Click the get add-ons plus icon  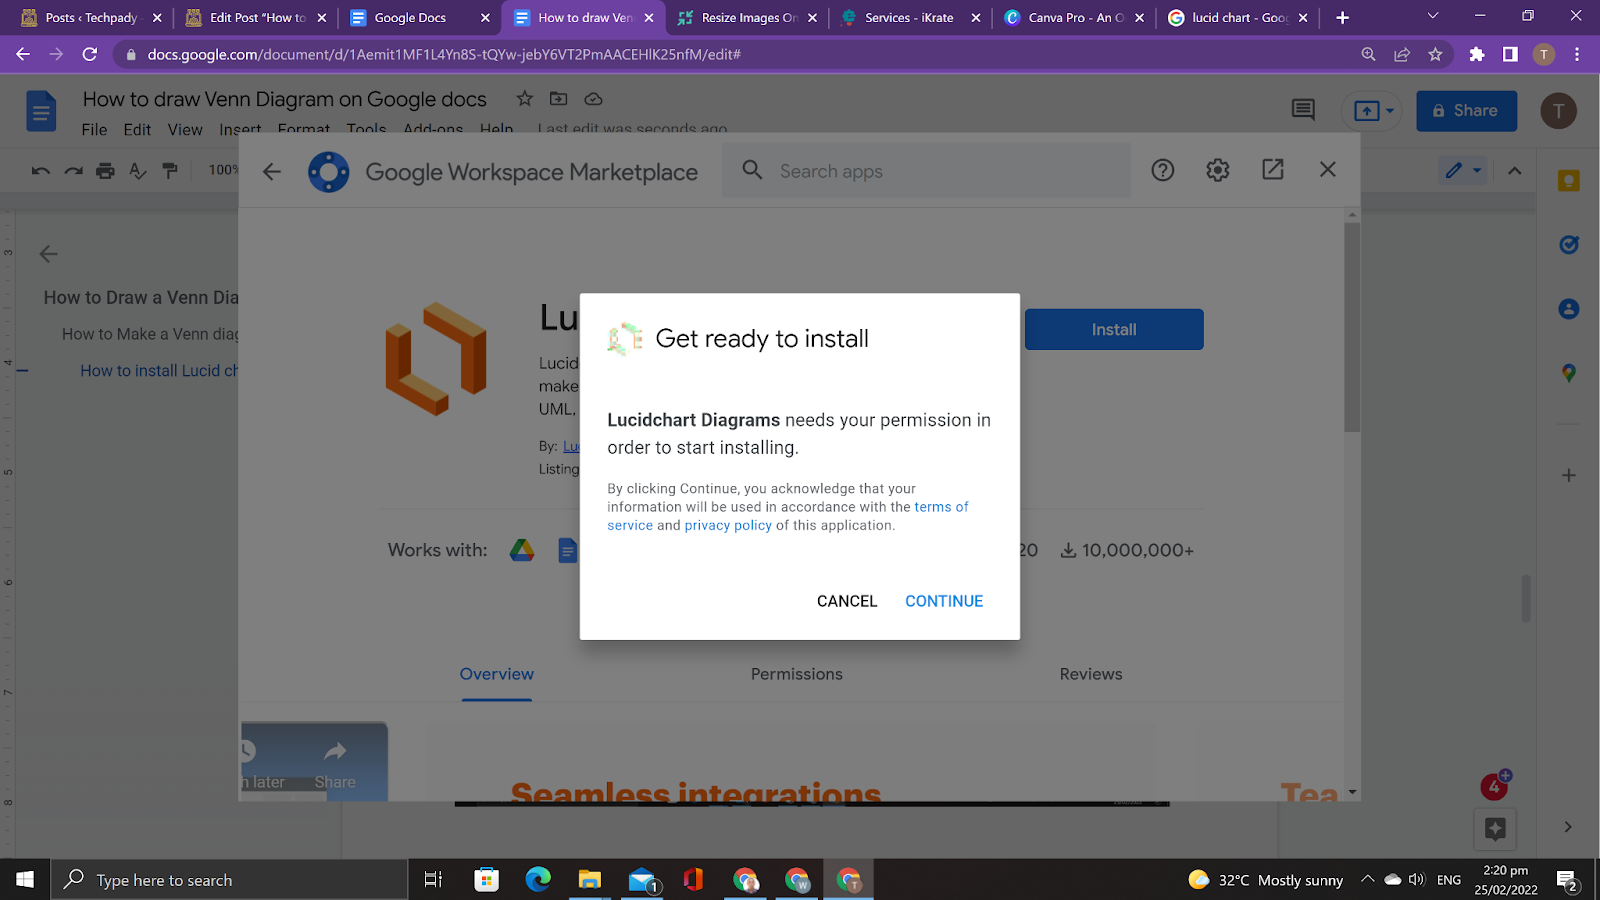pyautogui.click(x=1568, y=475)
